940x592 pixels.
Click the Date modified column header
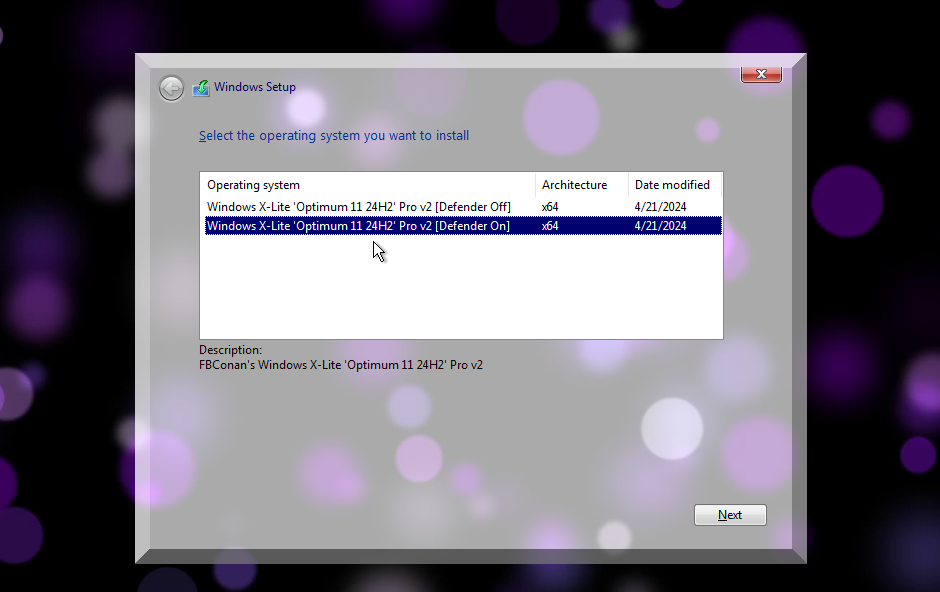click(674, 185)
